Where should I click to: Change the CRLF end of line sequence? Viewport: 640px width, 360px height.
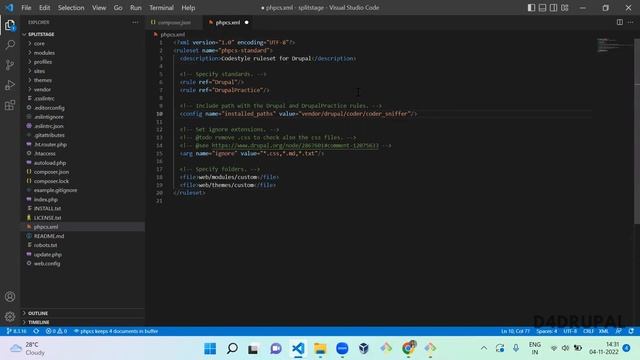pos(588,331)
